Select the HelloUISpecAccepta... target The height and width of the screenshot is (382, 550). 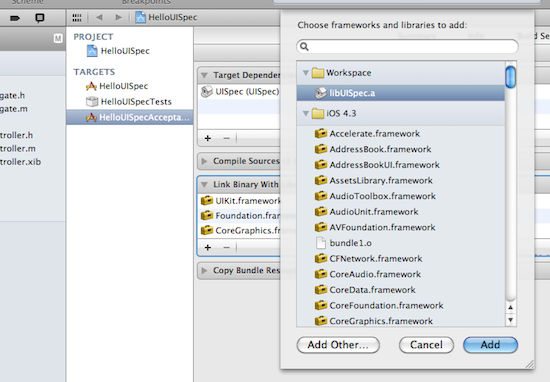pos(129,117)
